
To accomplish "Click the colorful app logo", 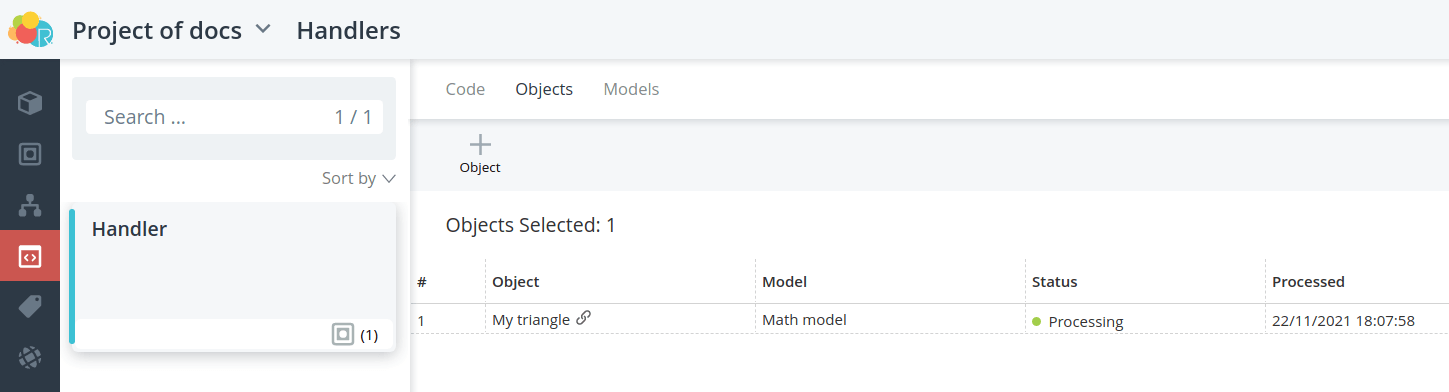I will [x=30, y=30].
